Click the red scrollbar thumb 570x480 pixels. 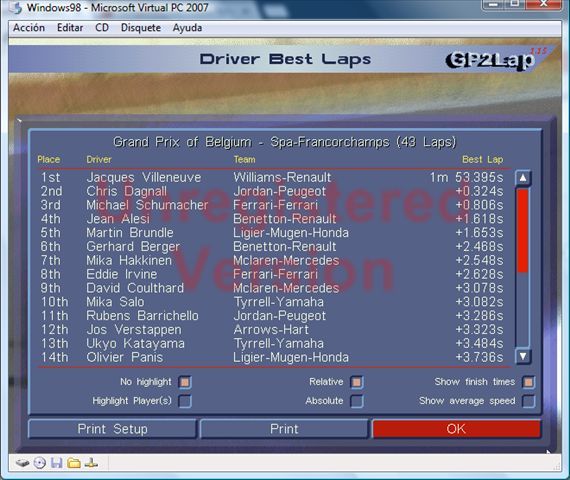click(523, 230)
